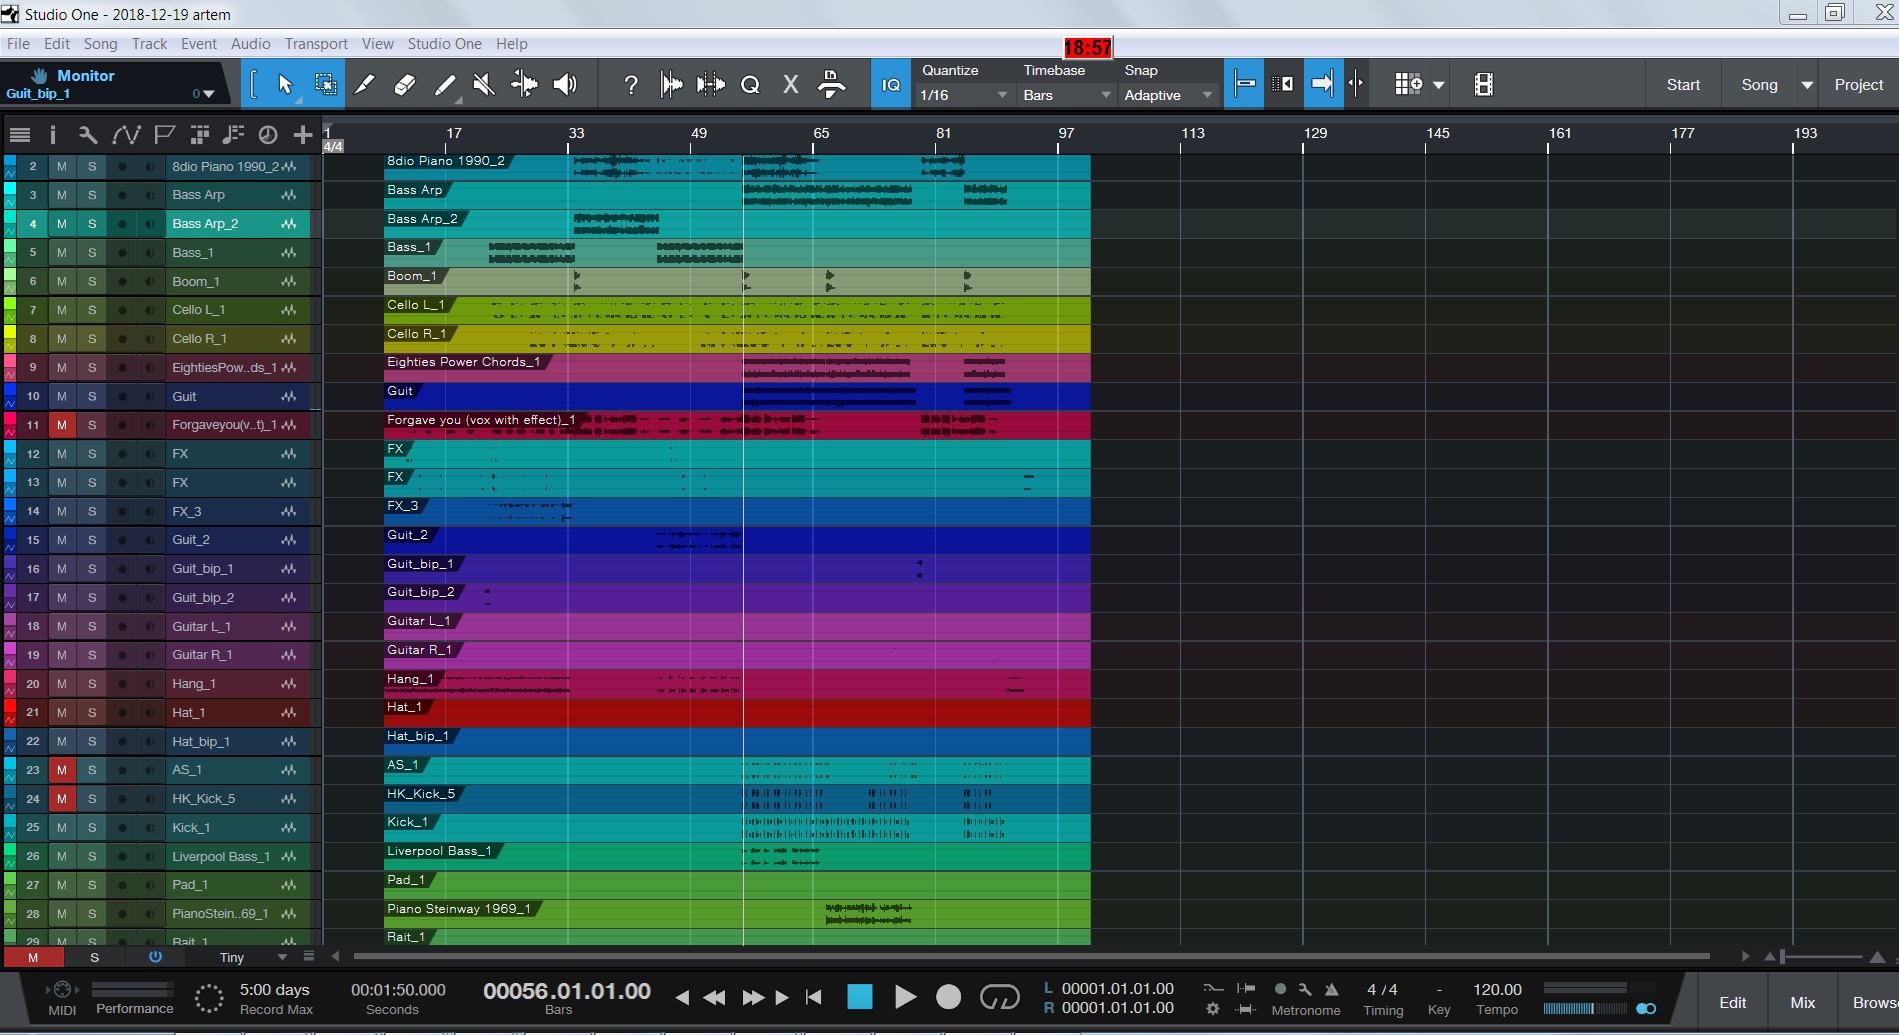Open the Studio One menu
The height and width of the screenshot is (1035, 1899).
tap(444, 44)
